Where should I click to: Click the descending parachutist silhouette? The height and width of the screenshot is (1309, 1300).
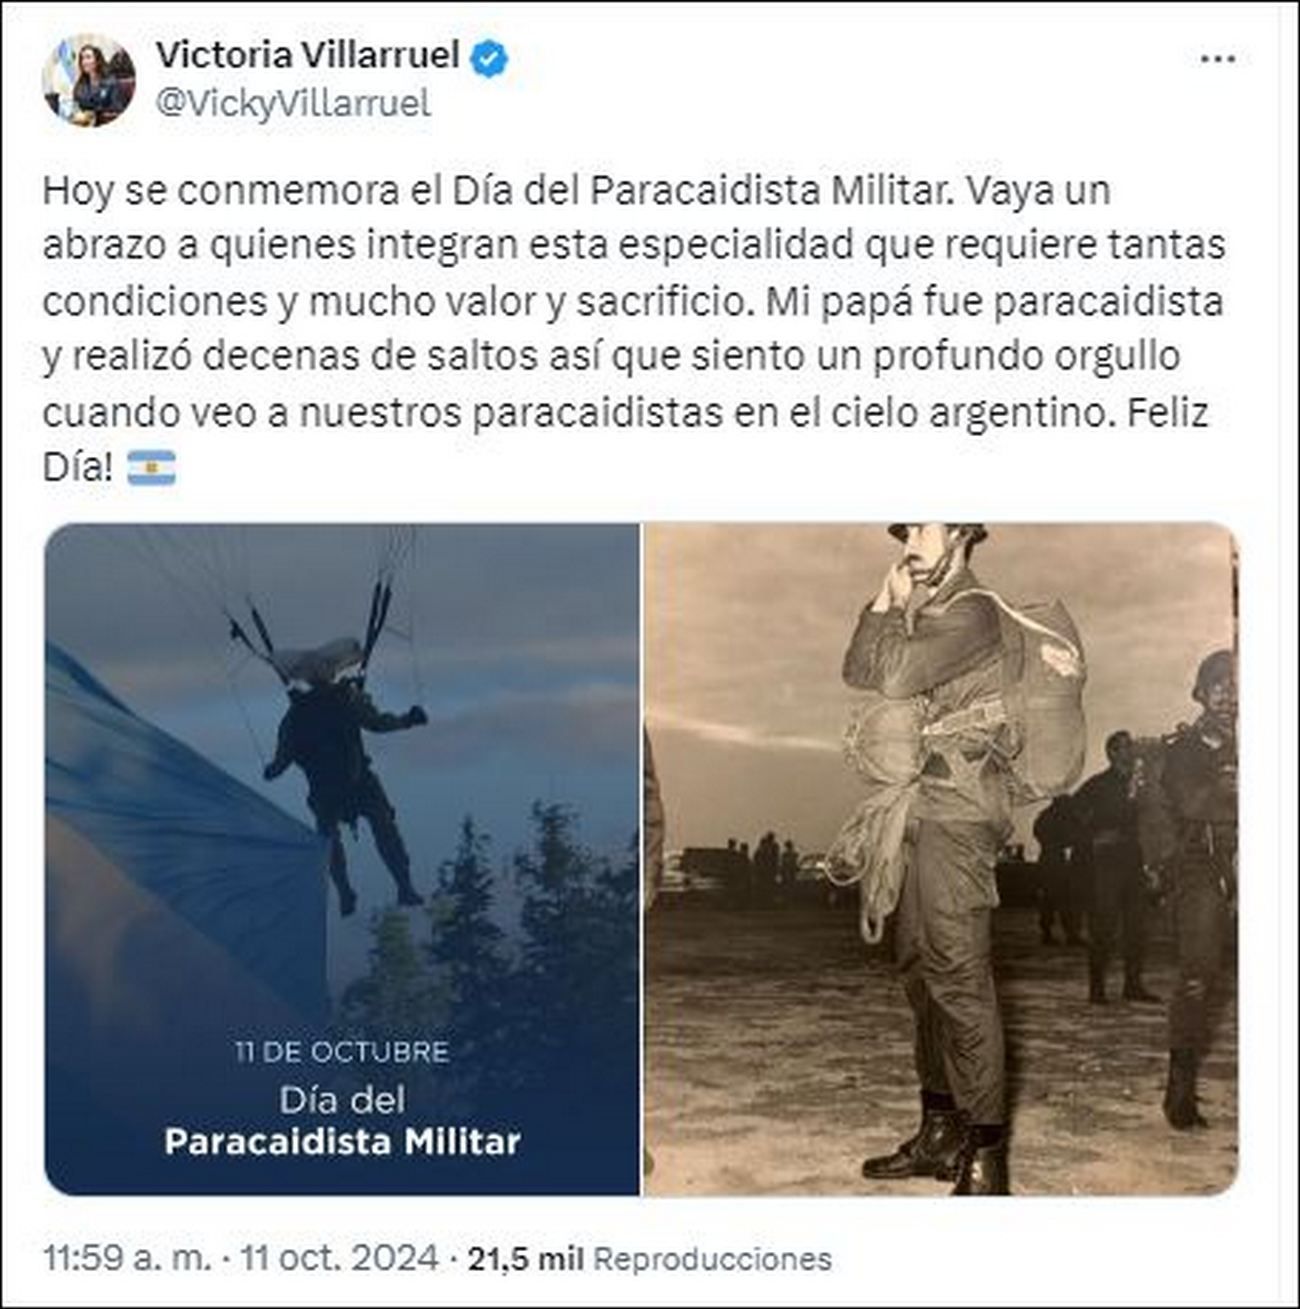coord(340,760)
